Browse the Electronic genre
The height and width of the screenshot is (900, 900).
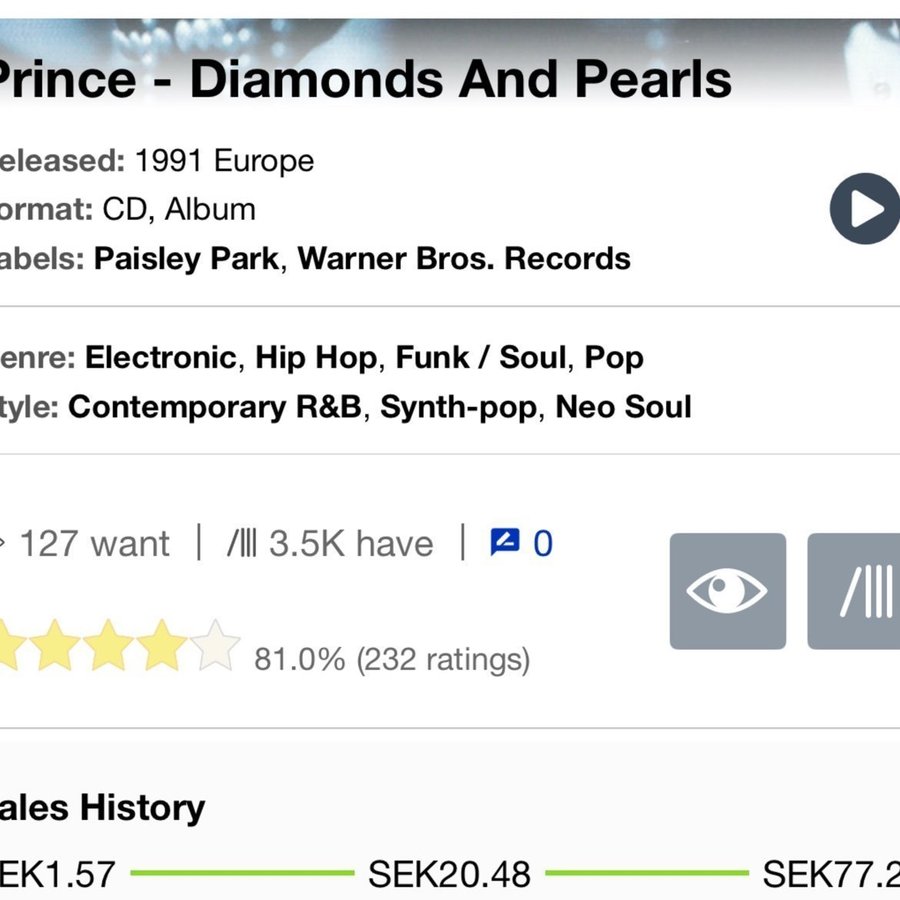tap(161, 357)
